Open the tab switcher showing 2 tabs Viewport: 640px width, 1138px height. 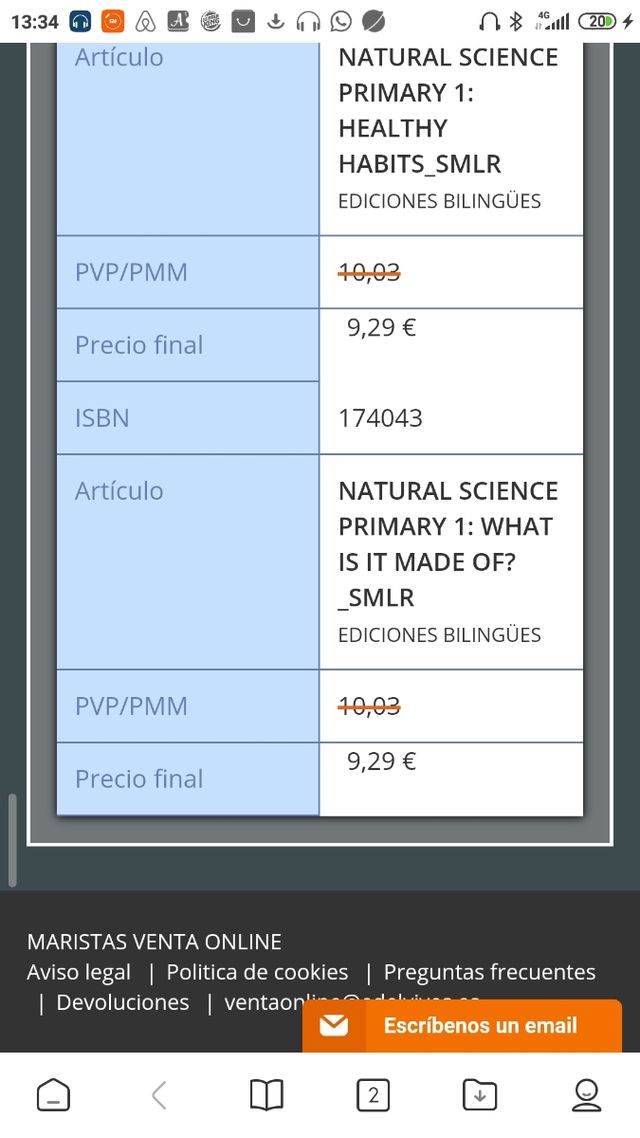(373, 1094)
